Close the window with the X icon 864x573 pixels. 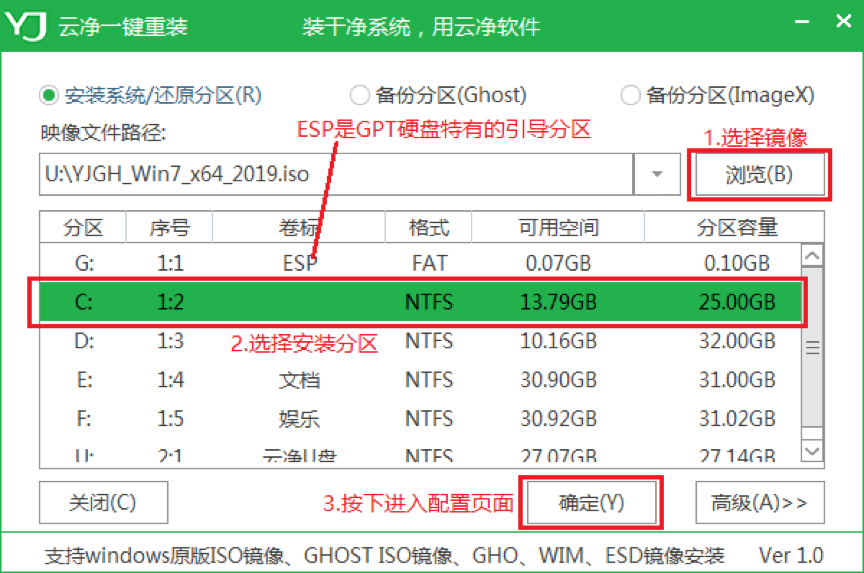843,21
